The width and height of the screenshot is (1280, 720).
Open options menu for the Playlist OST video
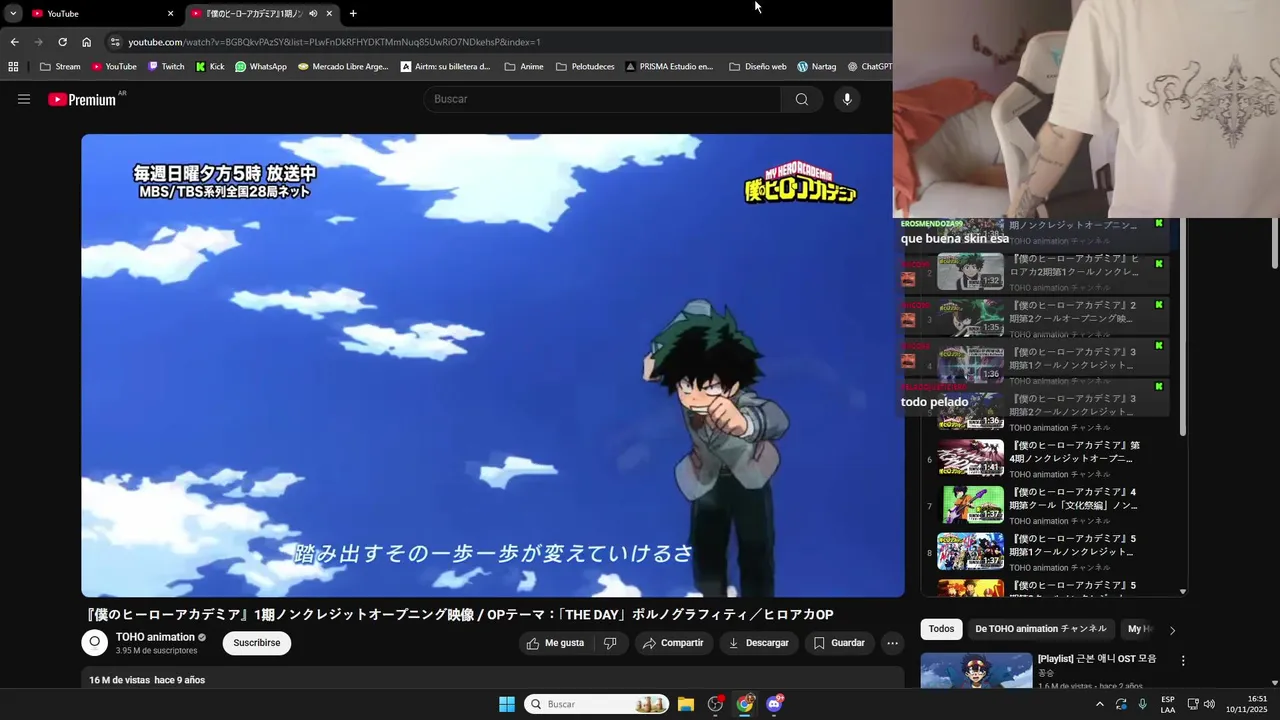coord(1183,661)
